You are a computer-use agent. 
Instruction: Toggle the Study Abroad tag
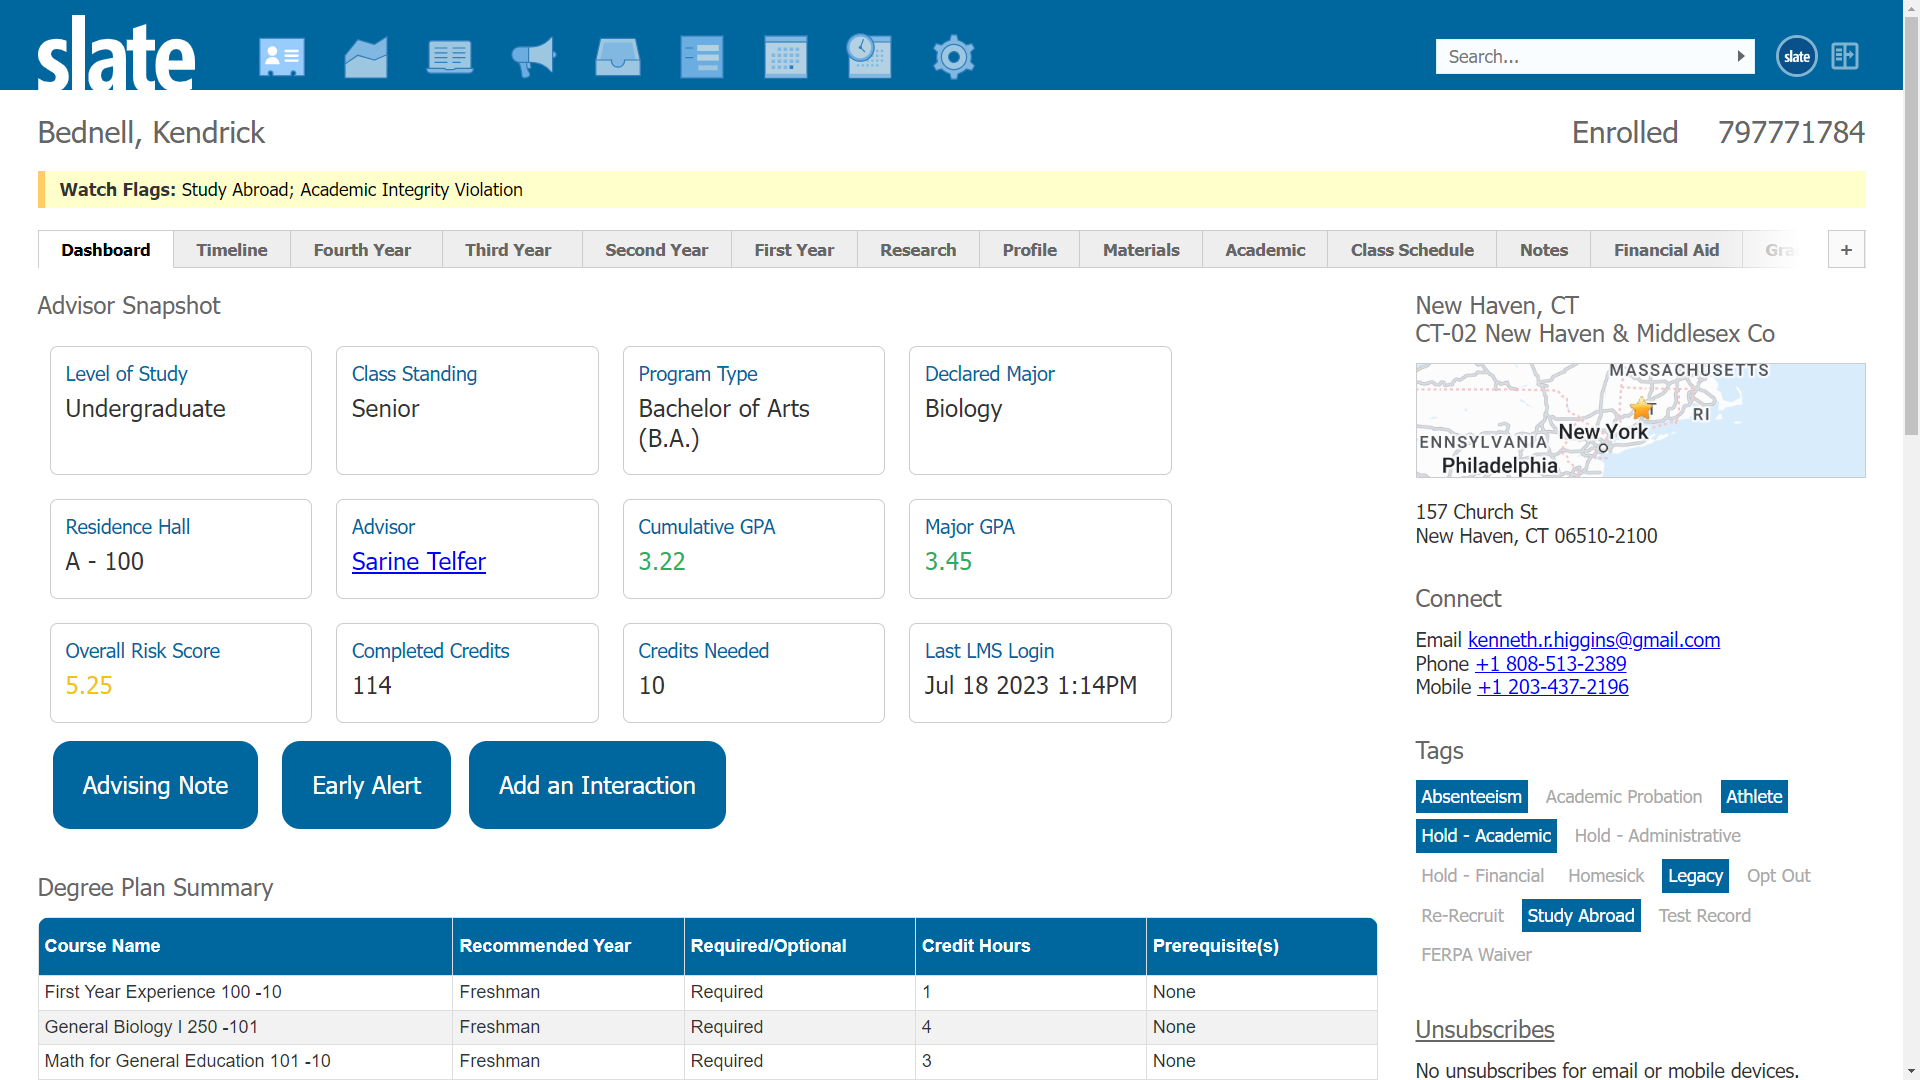coord(1580,916)
